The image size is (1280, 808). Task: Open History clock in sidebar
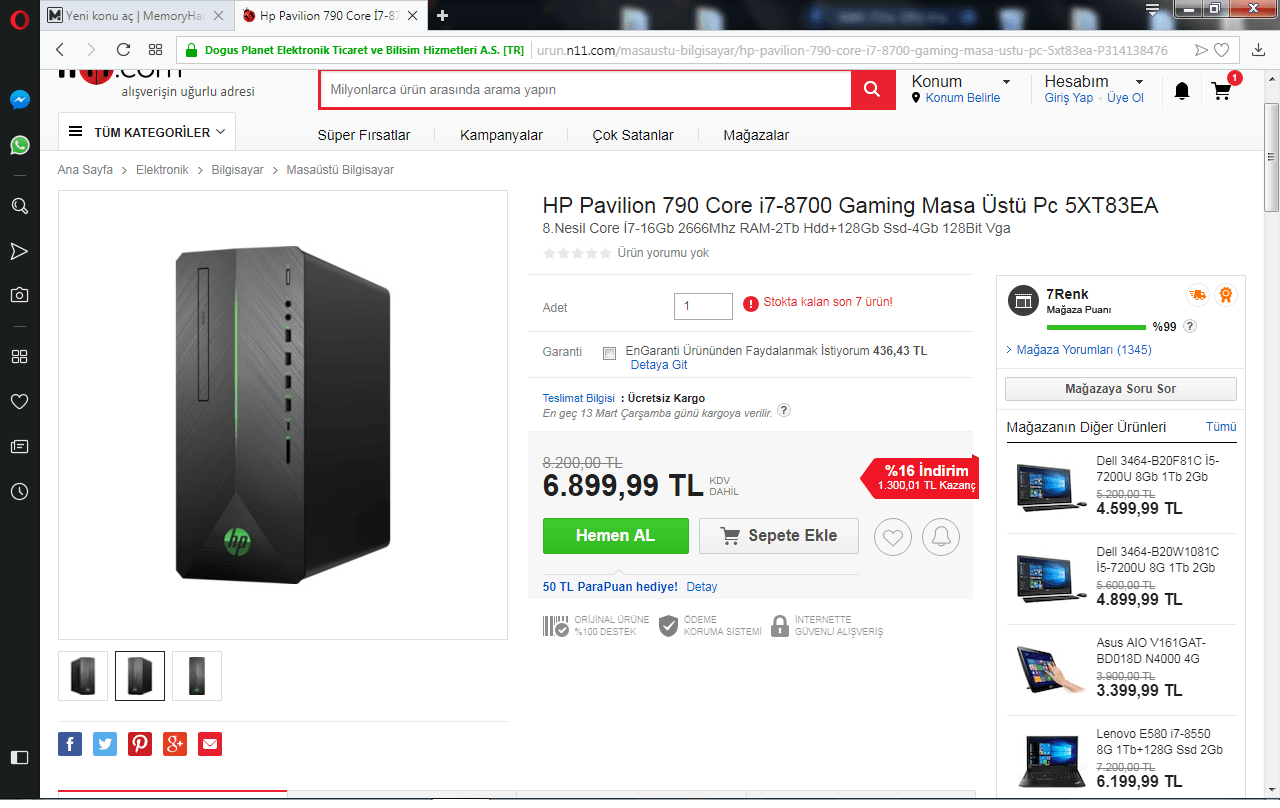[x=20, y=492]
